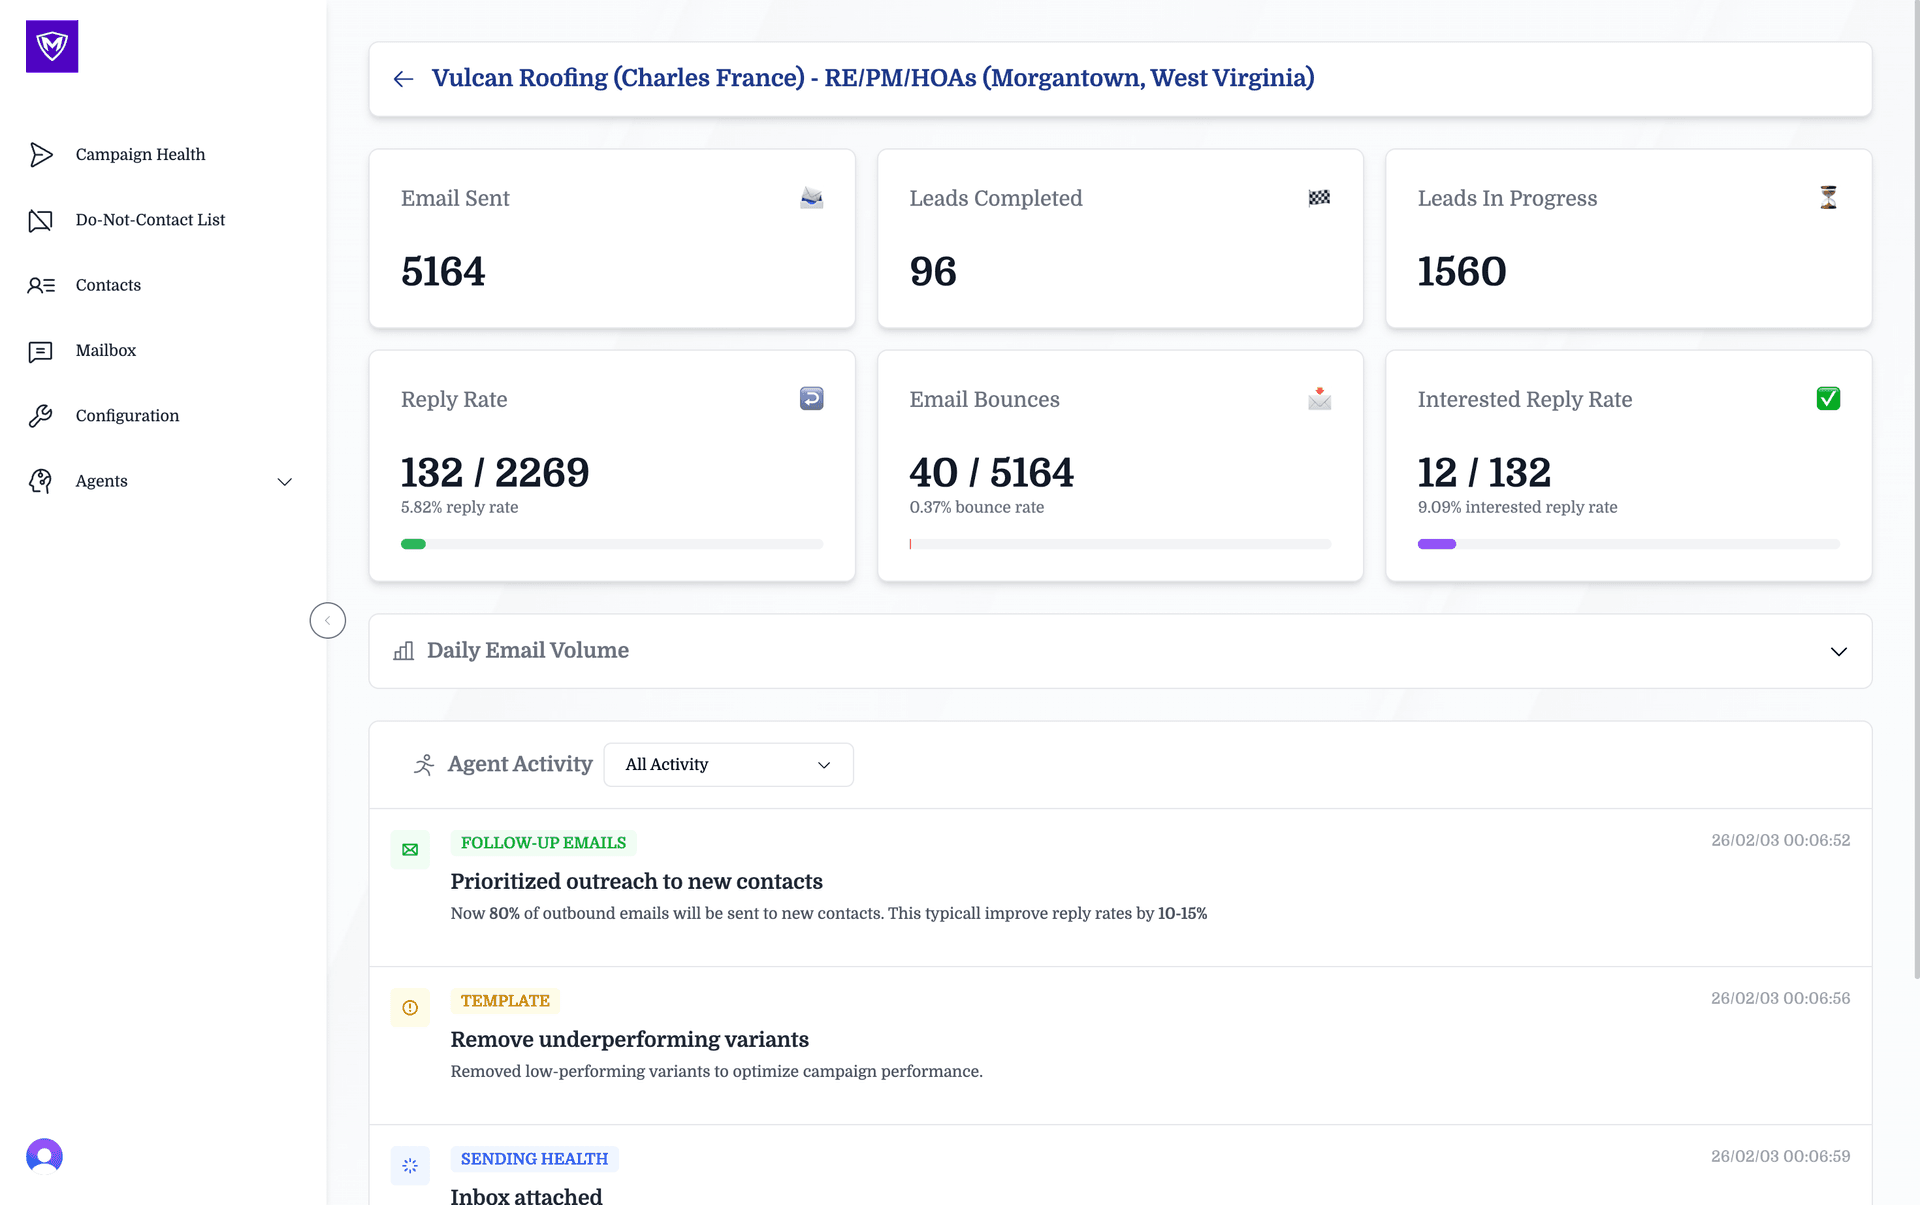Click the SENDING HEALTH activity tag
Image resolution: width=1920 pixels, height=1205 pixels.
[x=534, y=1158]
